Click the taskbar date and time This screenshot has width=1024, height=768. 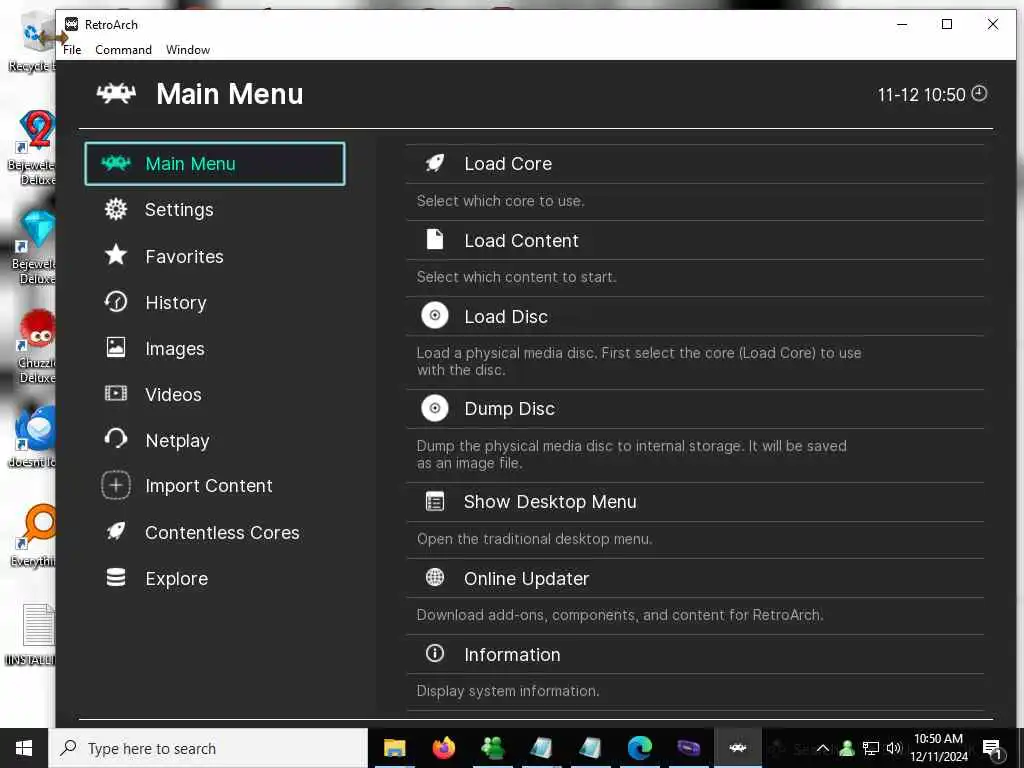click(x=938, y=748)
